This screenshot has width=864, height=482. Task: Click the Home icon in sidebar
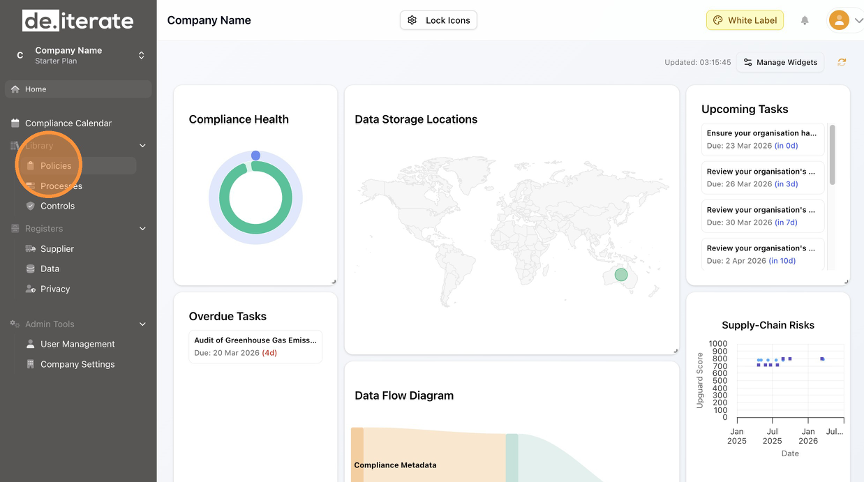[x=15, y=89]
